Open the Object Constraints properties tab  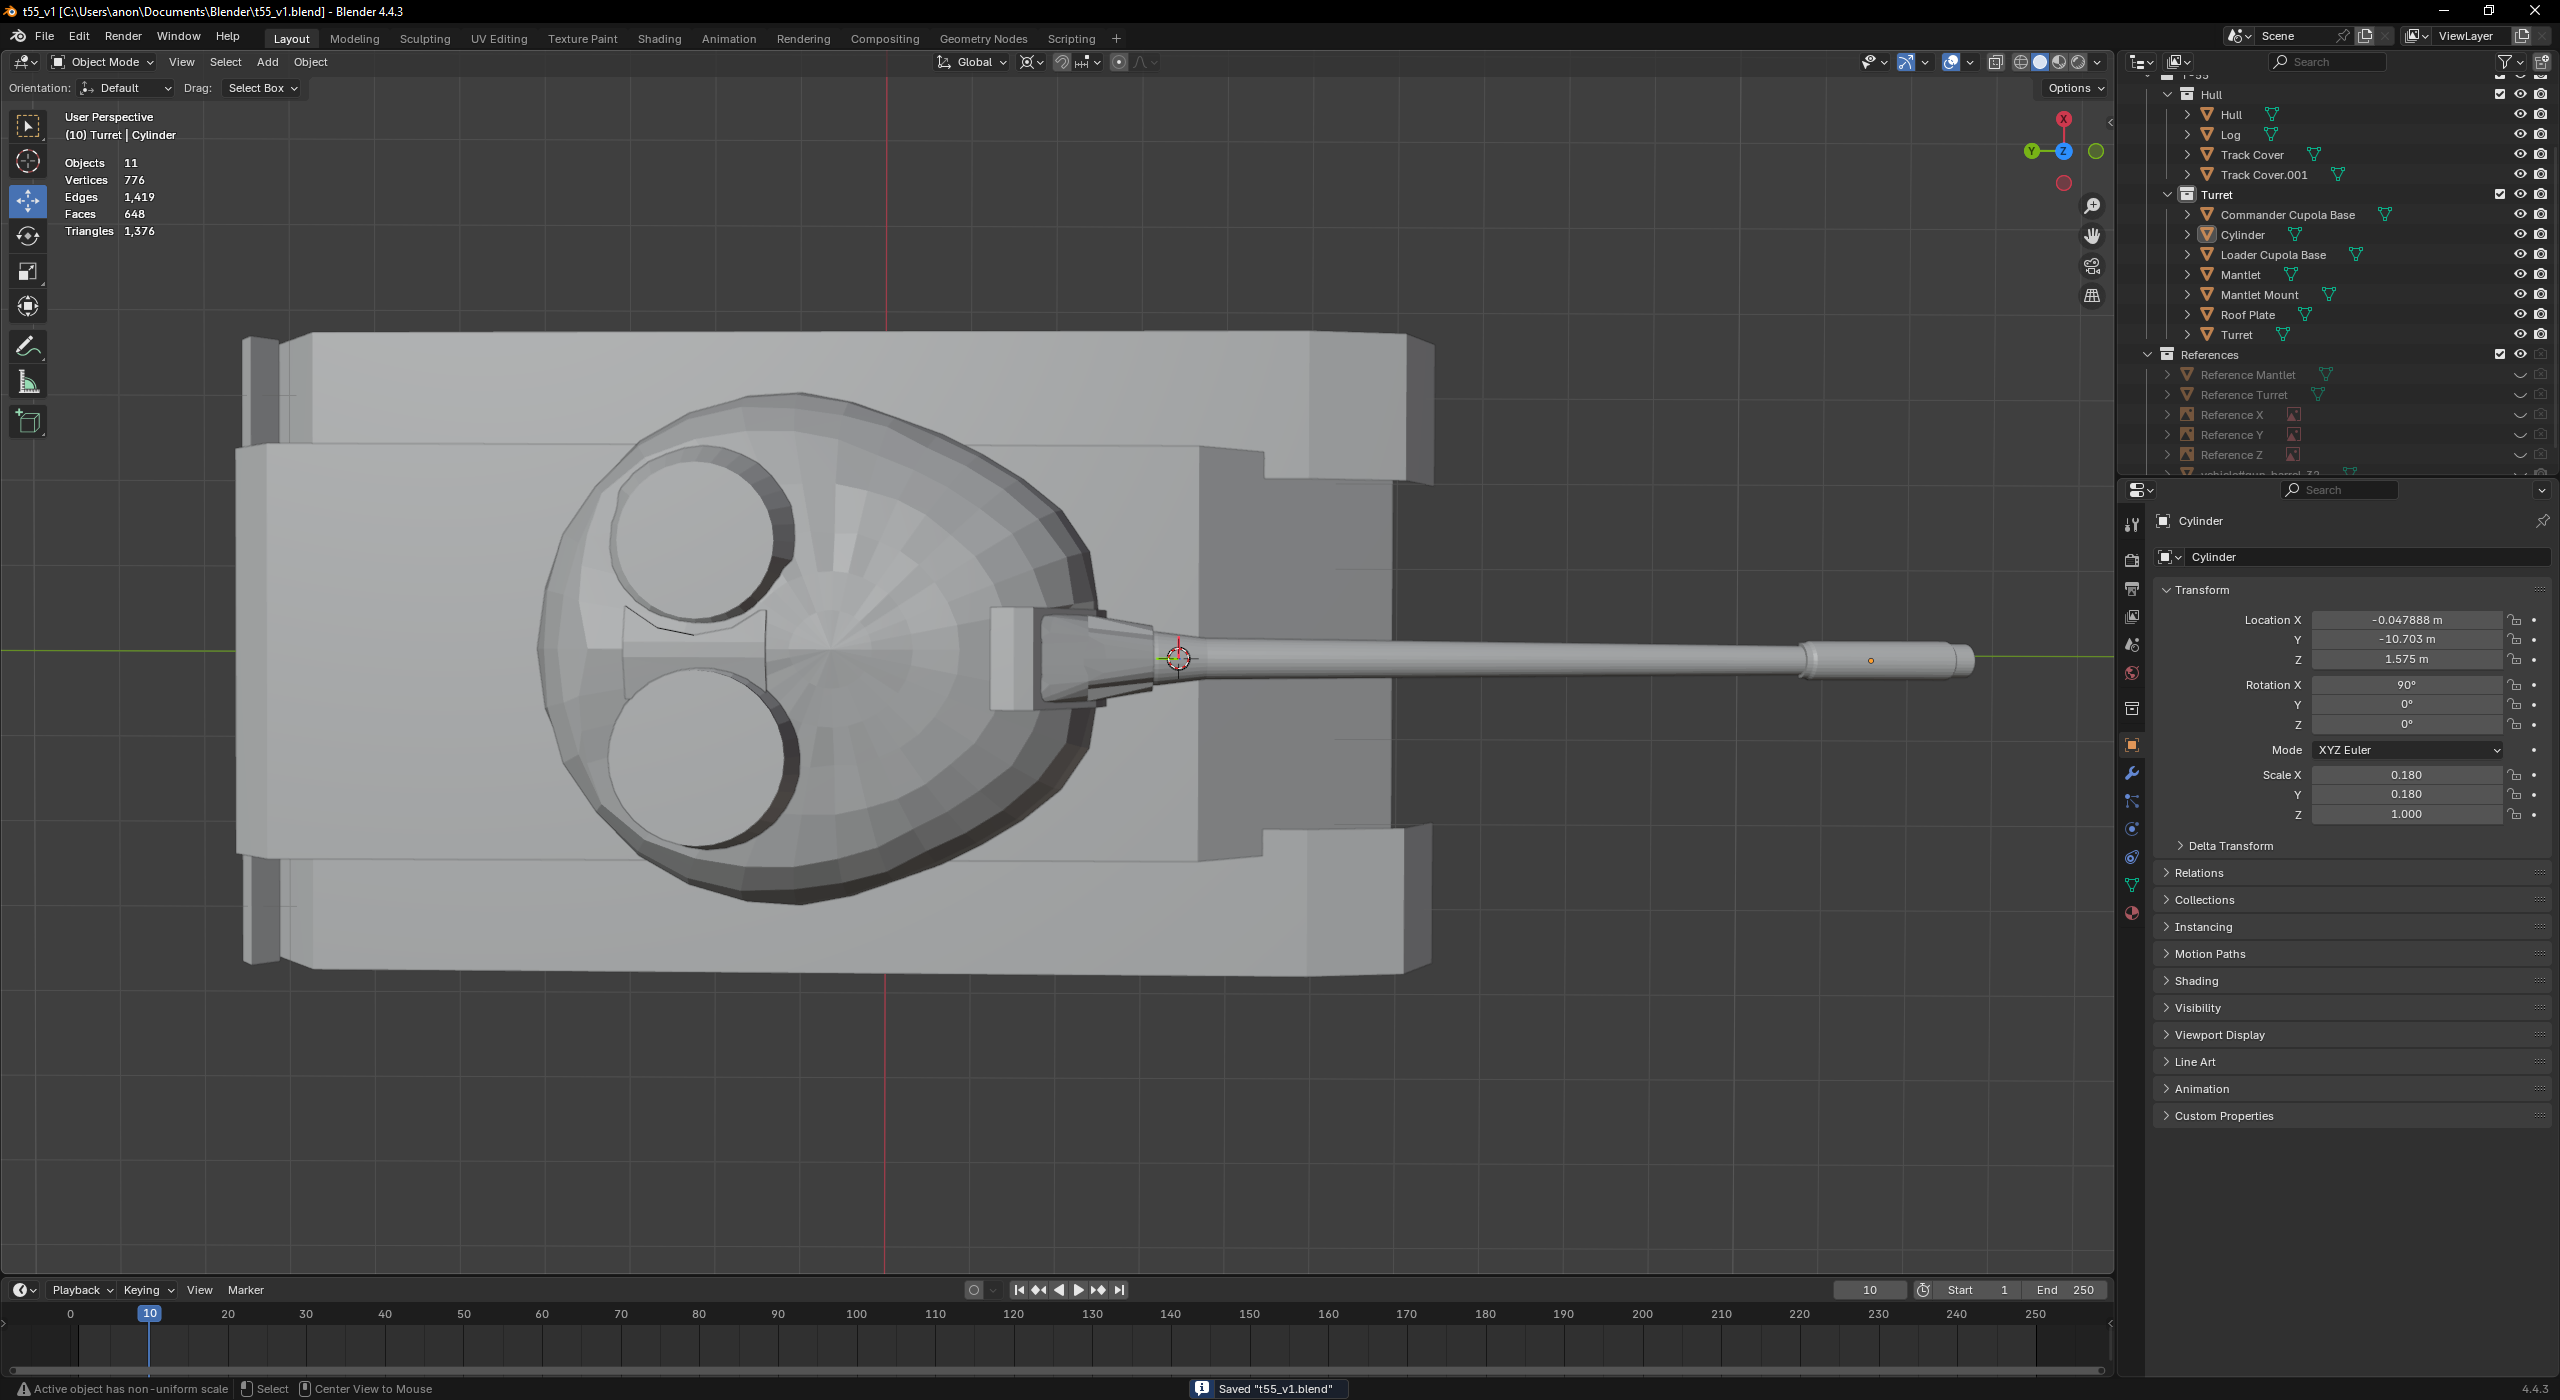click(x=2132, y=857)
